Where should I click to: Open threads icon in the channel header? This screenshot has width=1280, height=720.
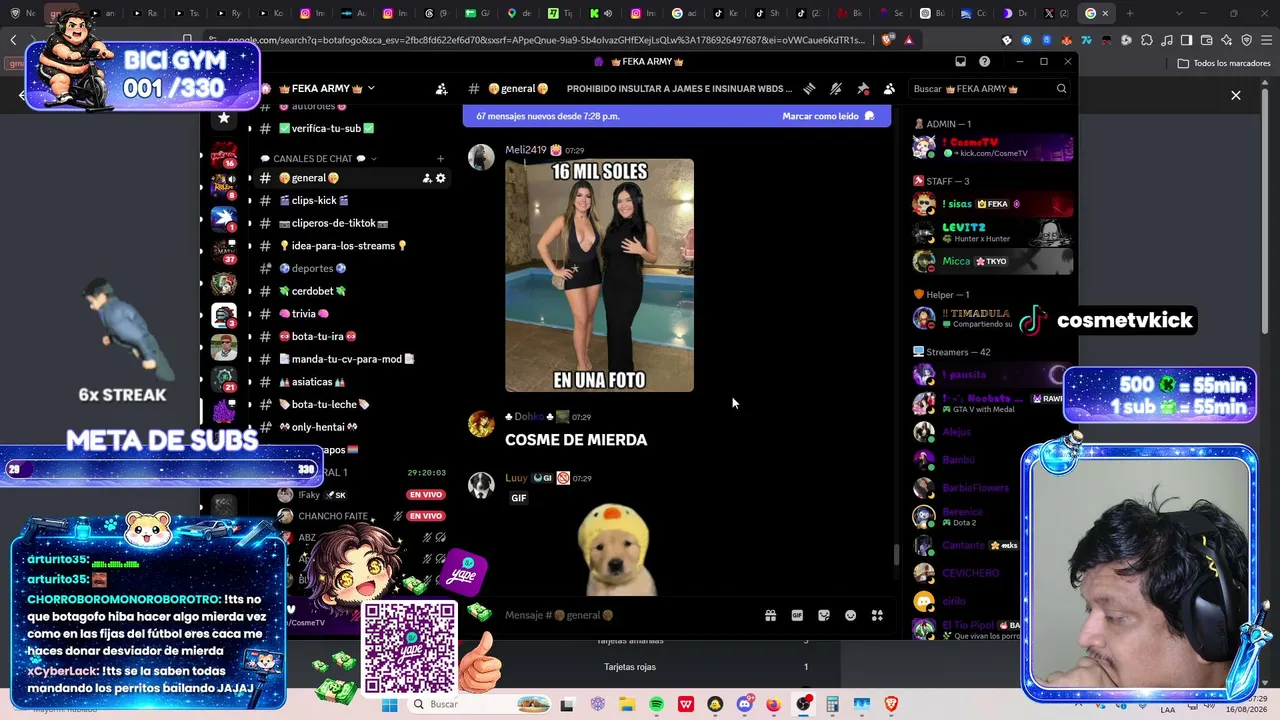810,89
